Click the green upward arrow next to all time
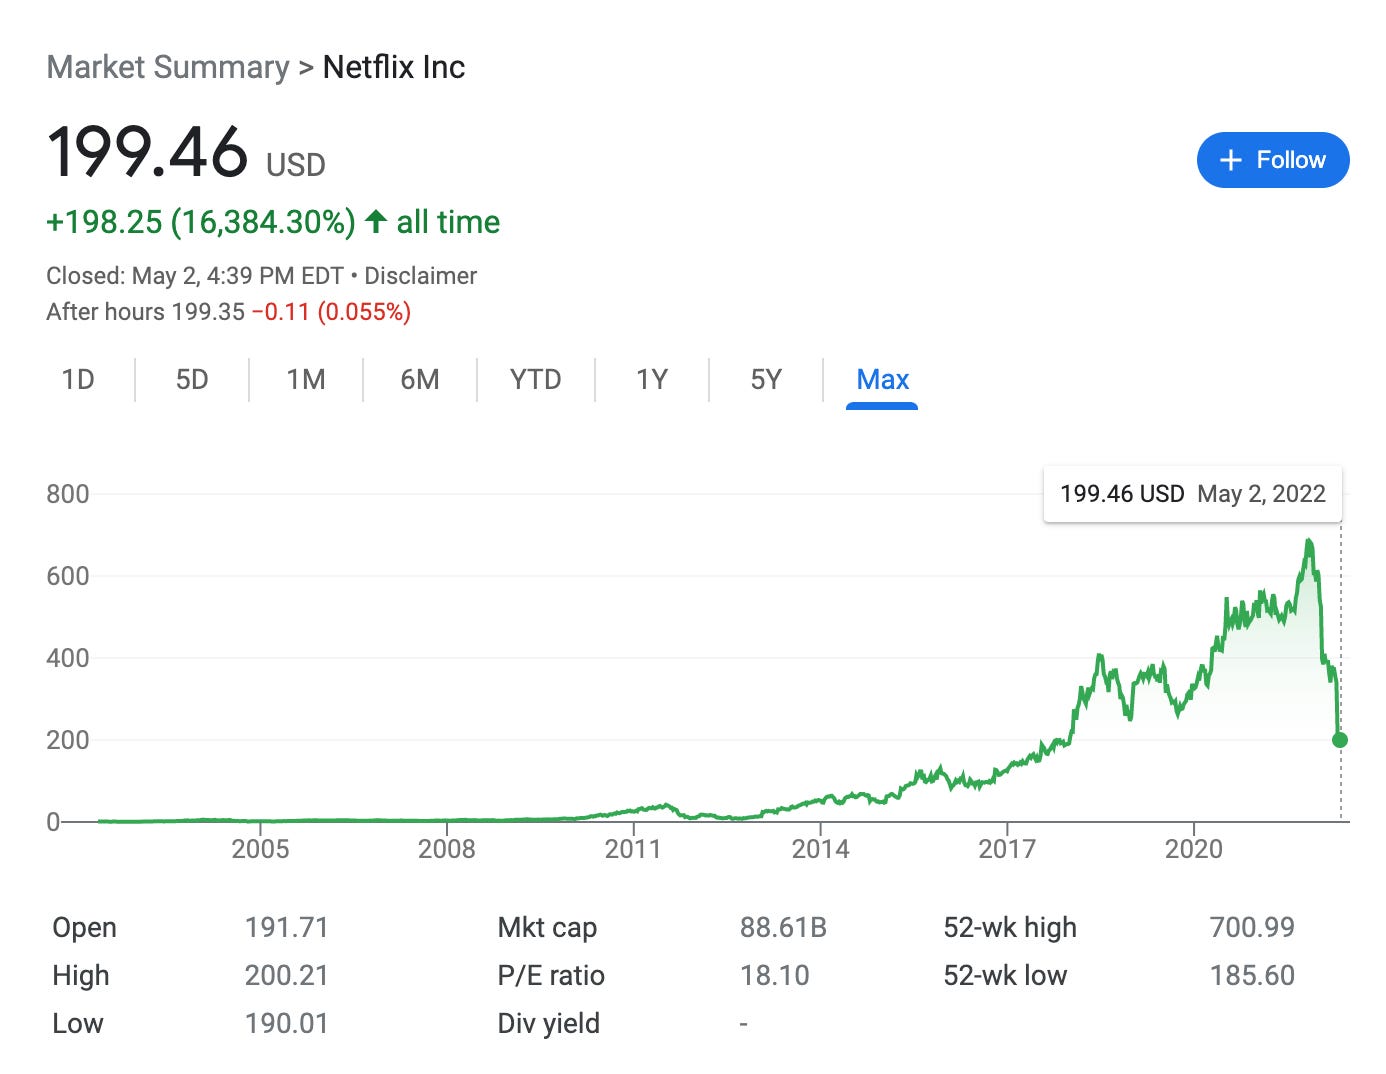Viewport: 1386px width, 1074px height. click(374, 222)
